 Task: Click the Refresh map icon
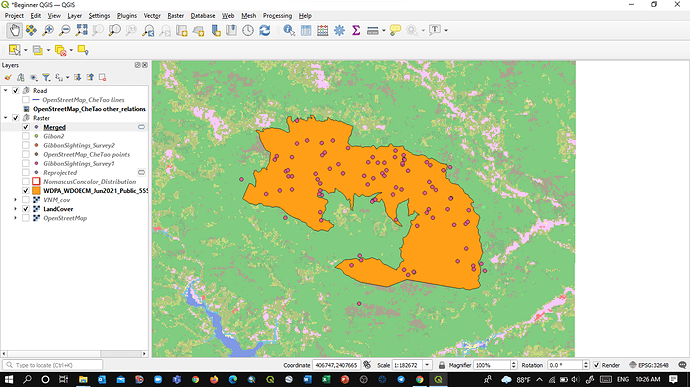(x=264, y=30)
